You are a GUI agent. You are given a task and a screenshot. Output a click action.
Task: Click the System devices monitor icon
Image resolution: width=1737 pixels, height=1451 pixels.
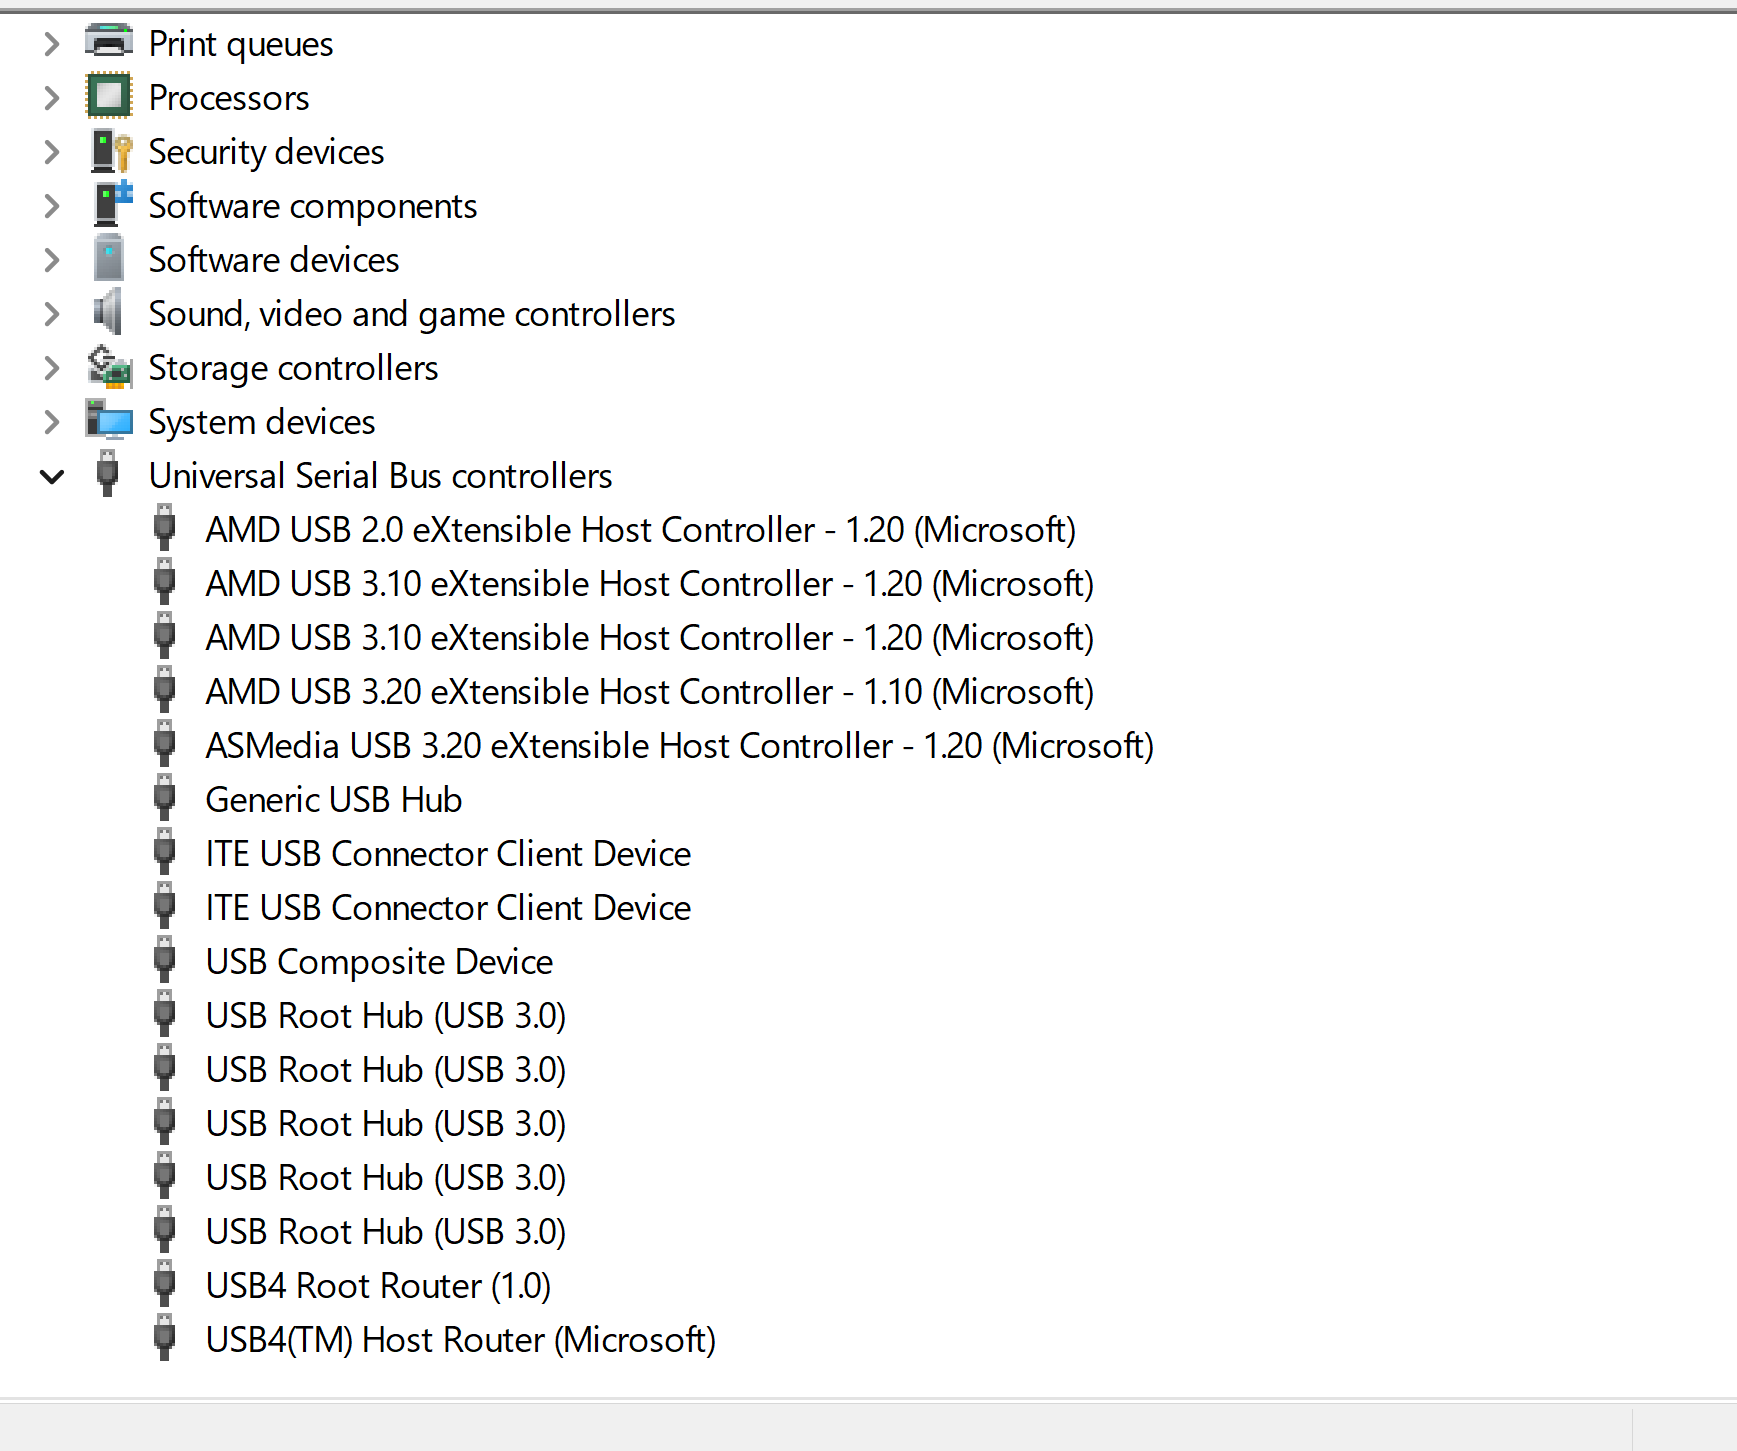109,421
